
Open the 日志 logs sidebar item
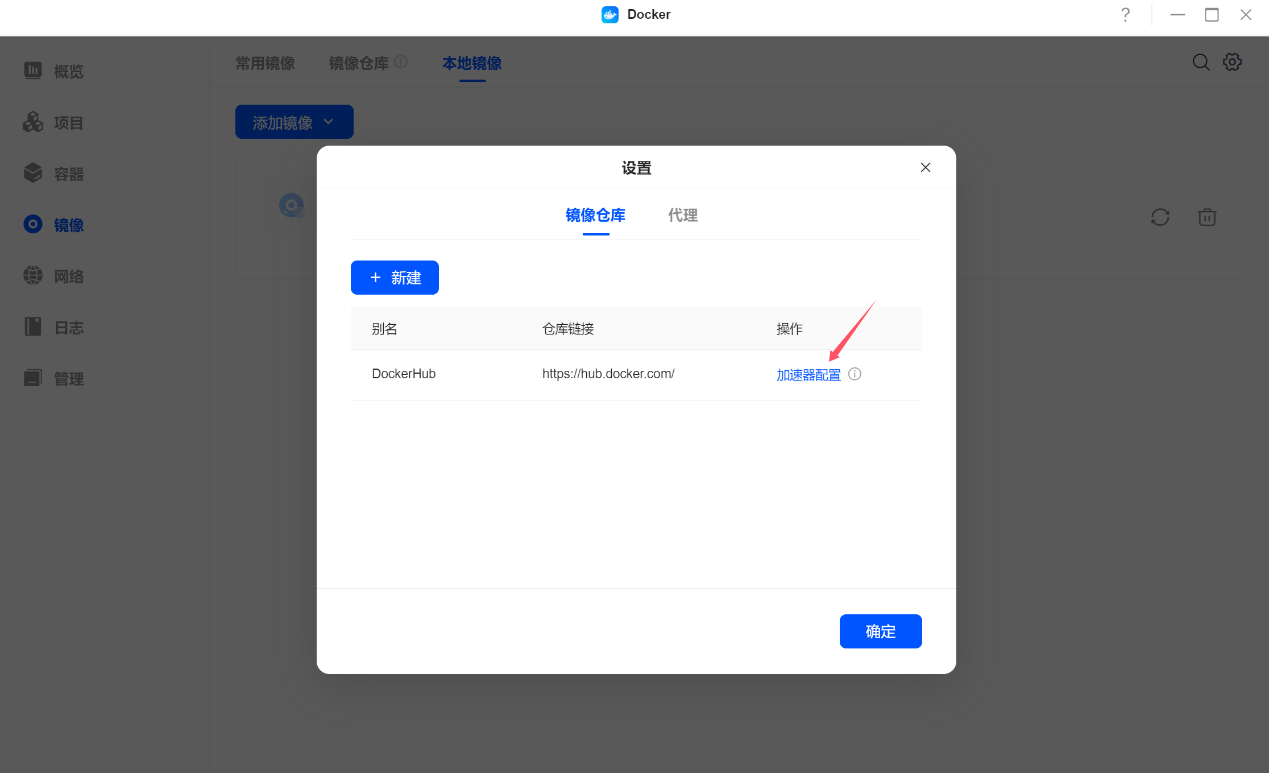click(x=54, y=327)
